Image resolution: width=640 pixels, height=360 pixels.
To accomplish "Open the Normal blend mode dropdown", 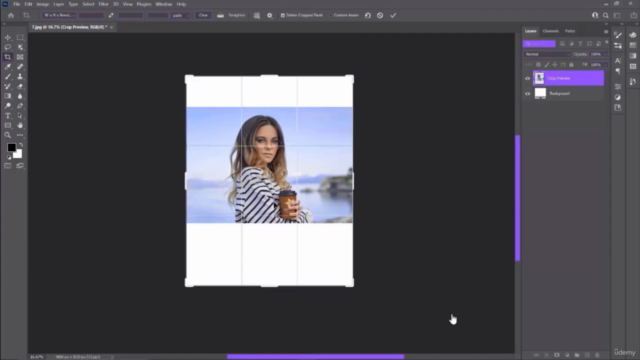I will click(x=547, y=54).
